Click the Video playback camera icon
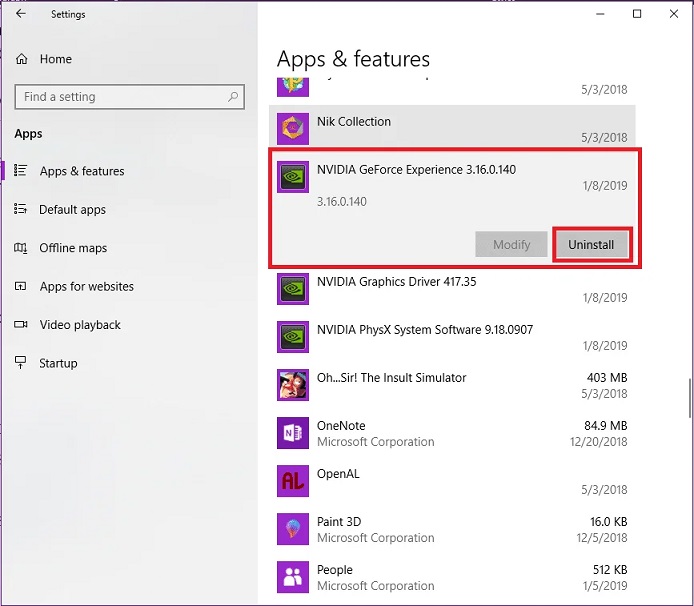The image size is (694, 606). tap(20, 324)
